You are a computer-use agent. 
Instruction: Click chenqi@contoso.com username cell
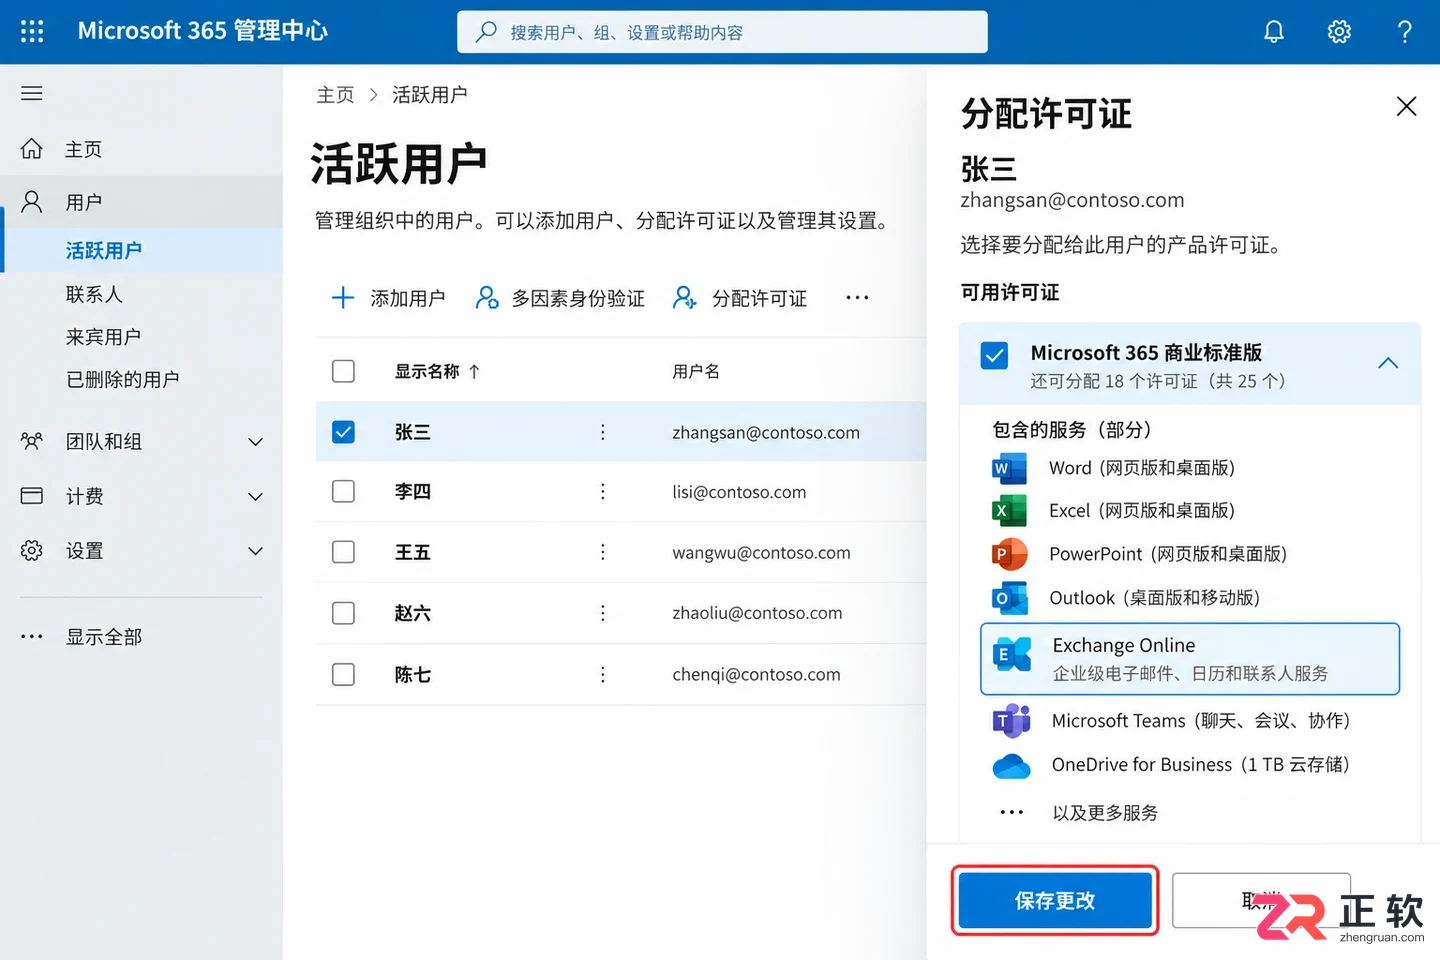pyautogui.click(x=756, y=675)
